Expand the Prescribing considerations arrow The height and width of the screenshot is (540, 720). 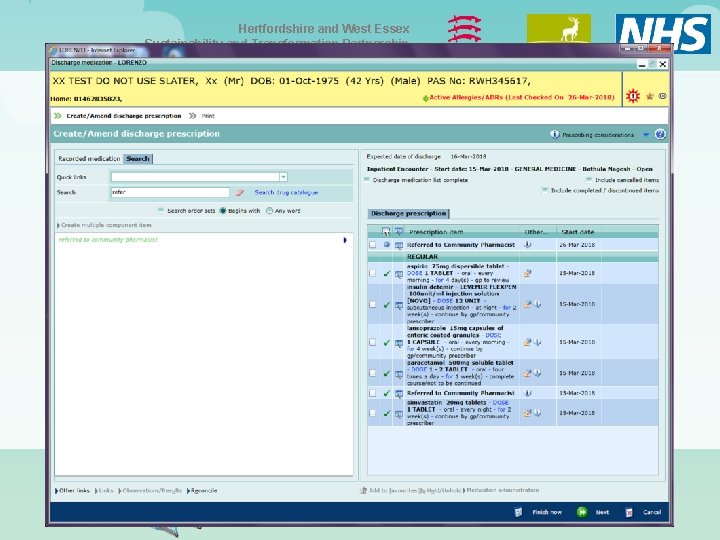tap(646, 135)
